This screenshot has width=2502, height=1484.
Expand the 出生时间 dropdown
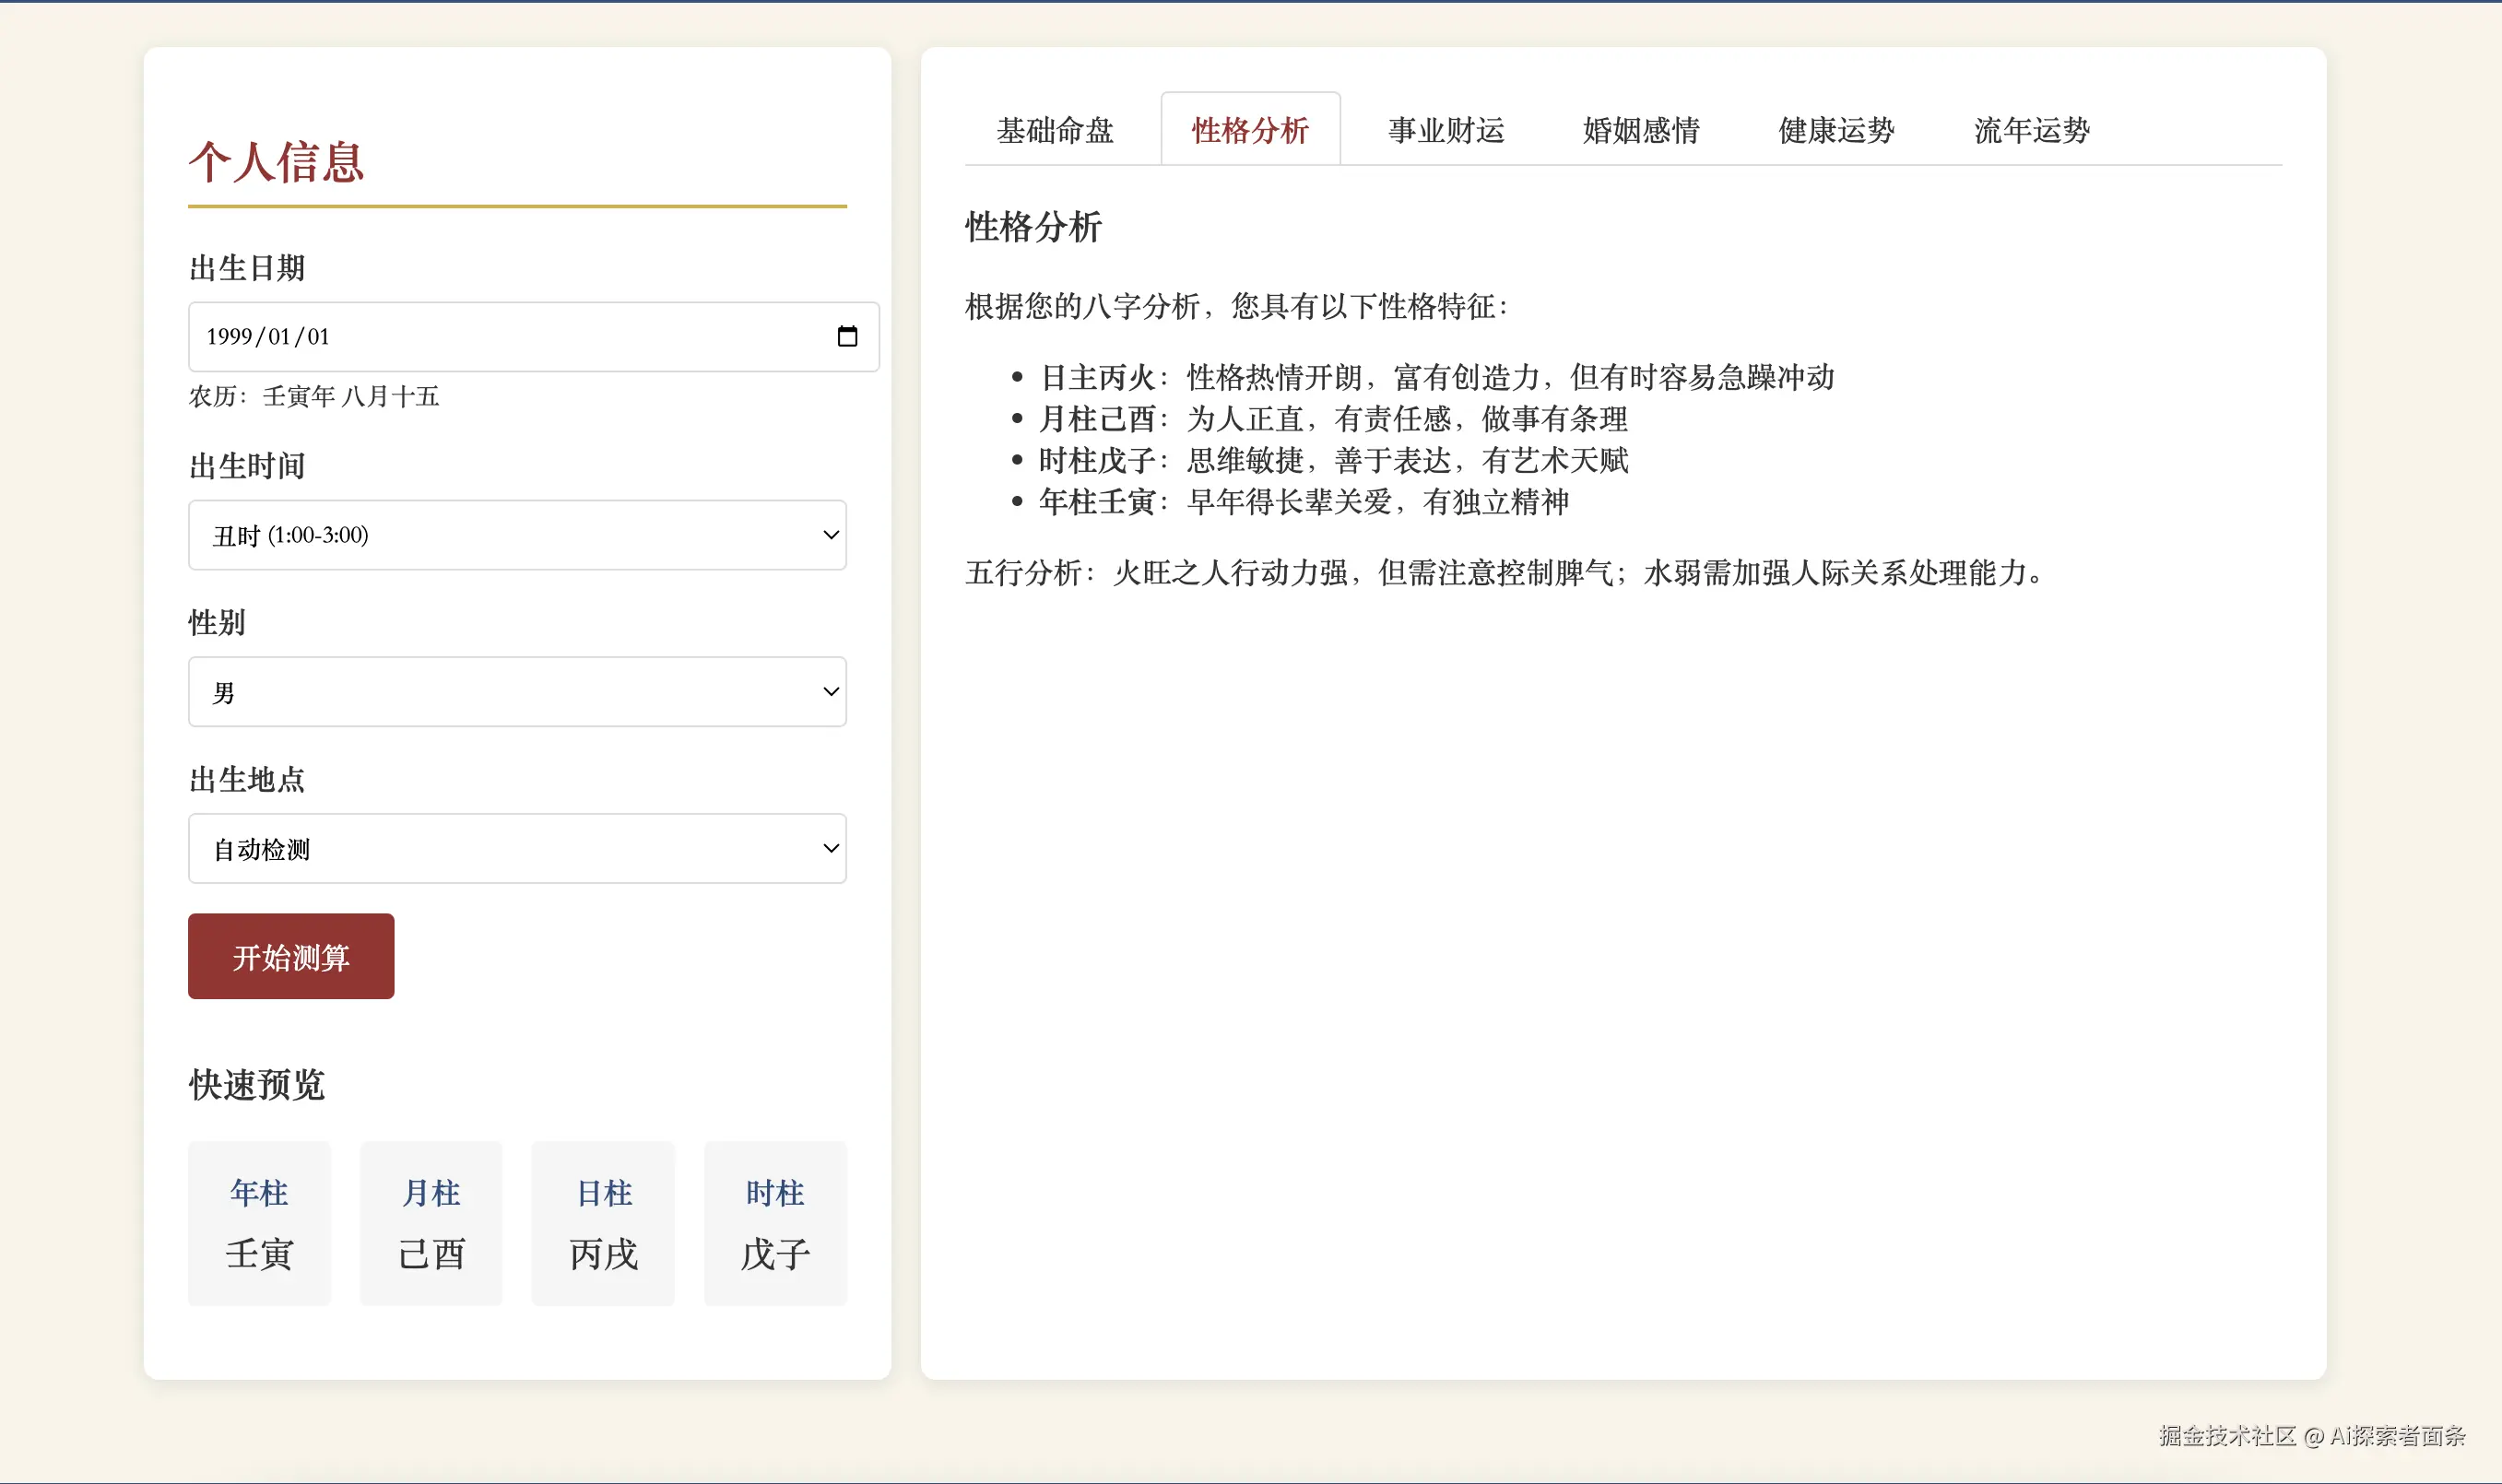coord(517,535)
